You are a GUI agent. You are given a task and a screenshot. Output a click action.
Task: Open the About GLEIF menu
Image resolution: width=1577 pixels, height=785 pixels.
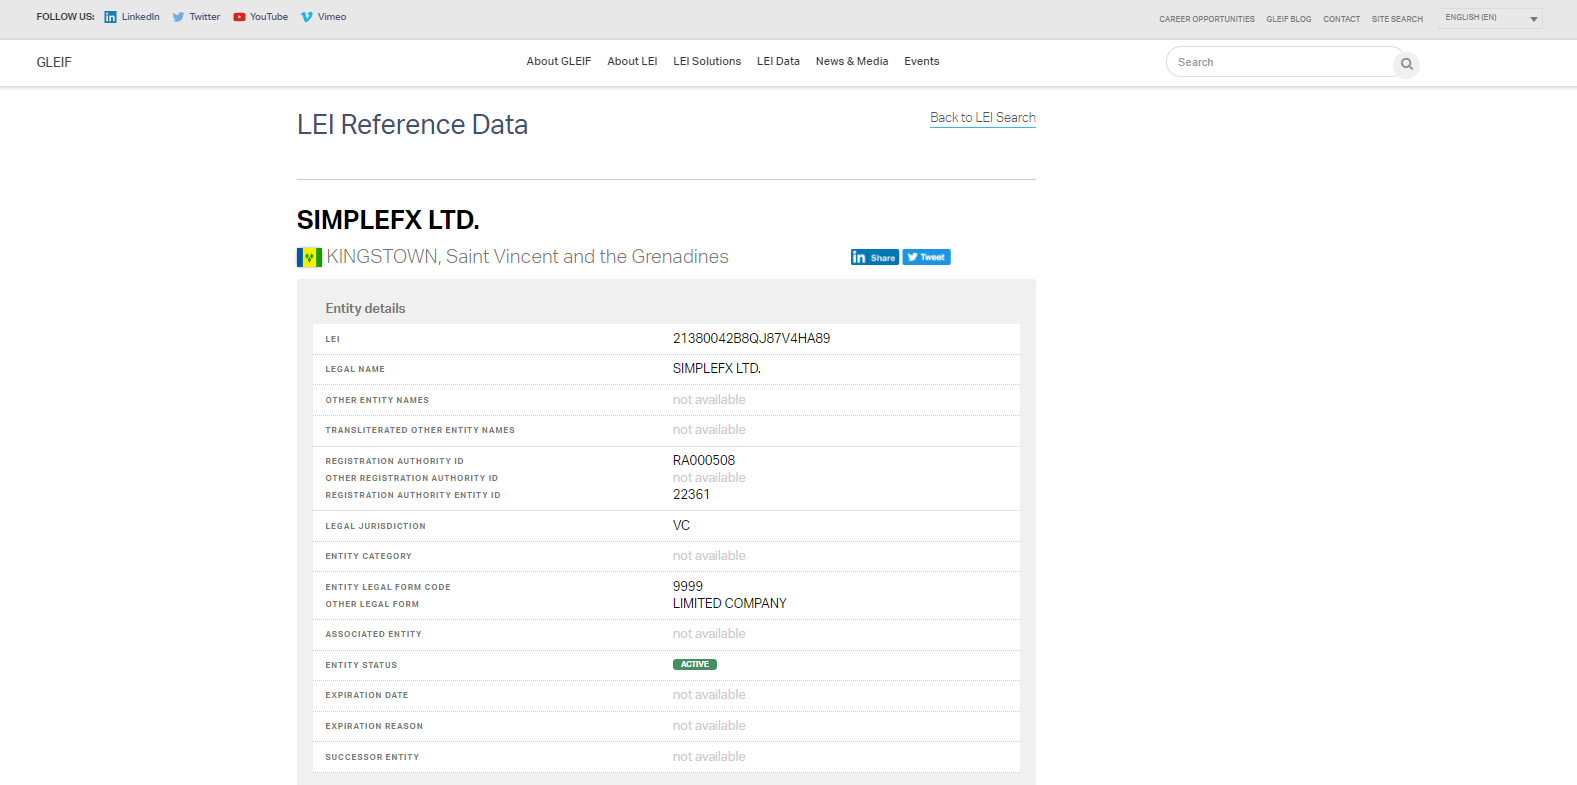pyautogui.click(x=559, y=61)
